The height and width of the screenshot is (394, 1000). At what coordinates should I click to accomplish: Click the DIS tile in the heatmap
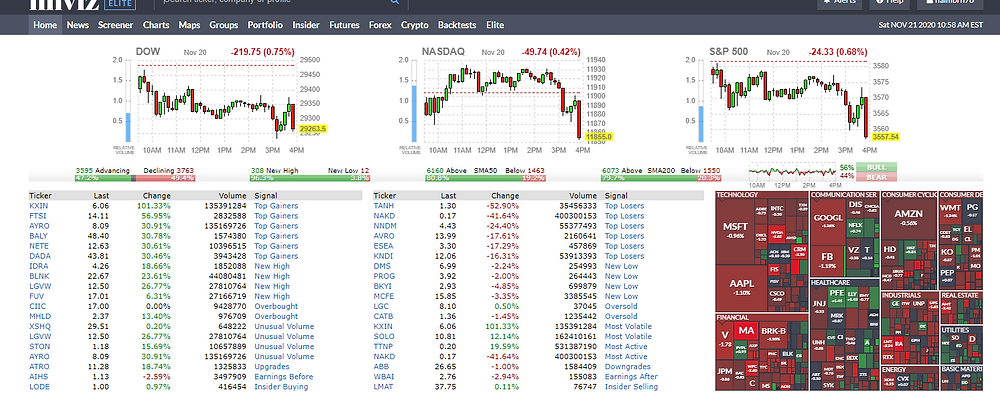856,207
